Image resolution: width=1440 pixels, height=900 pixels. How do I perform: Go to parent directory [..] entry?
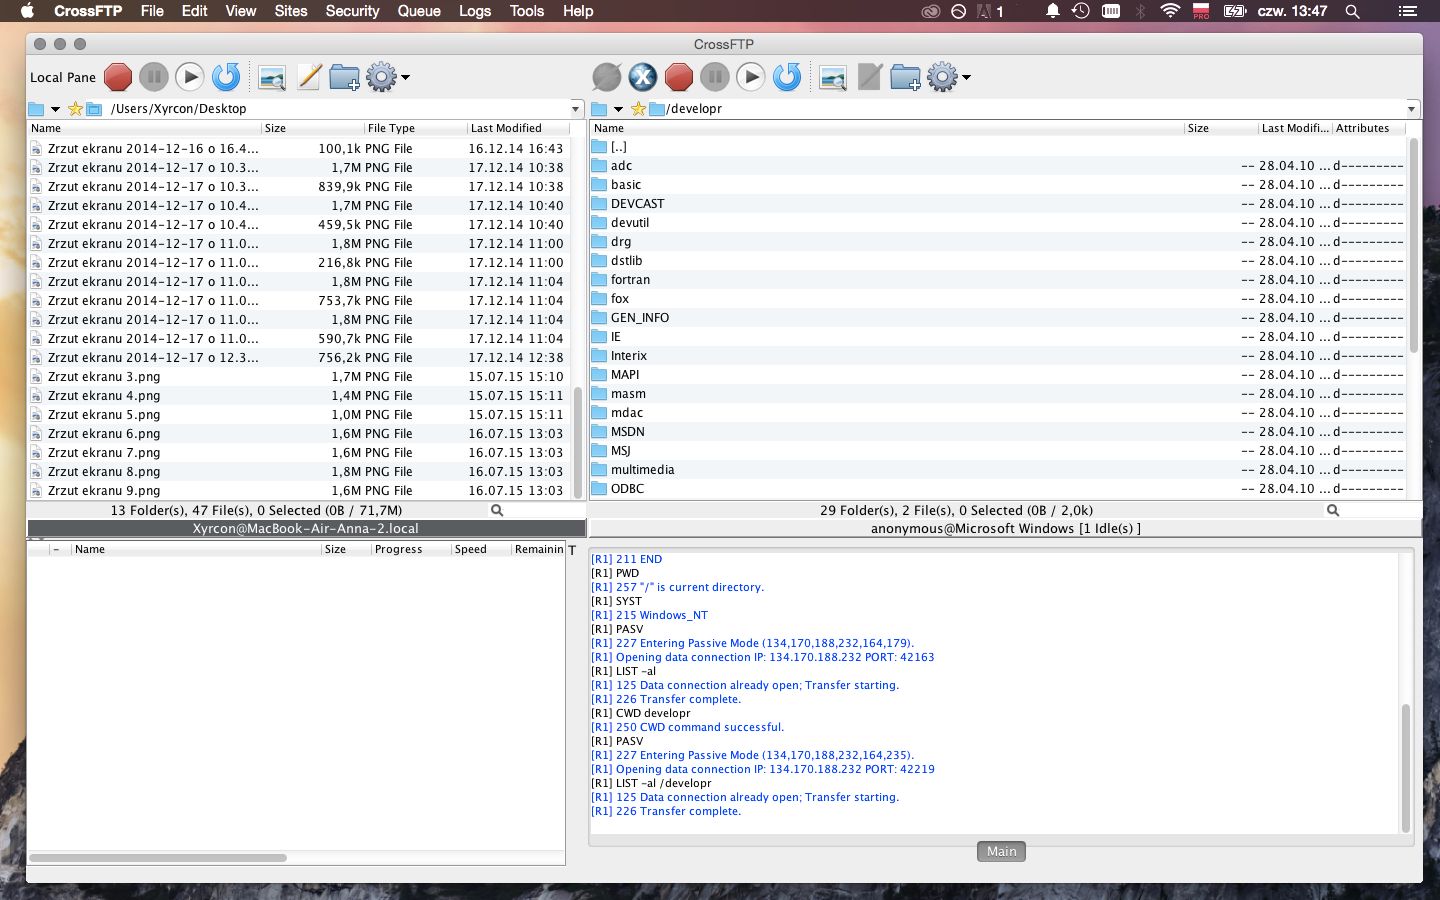coord(619,147)
